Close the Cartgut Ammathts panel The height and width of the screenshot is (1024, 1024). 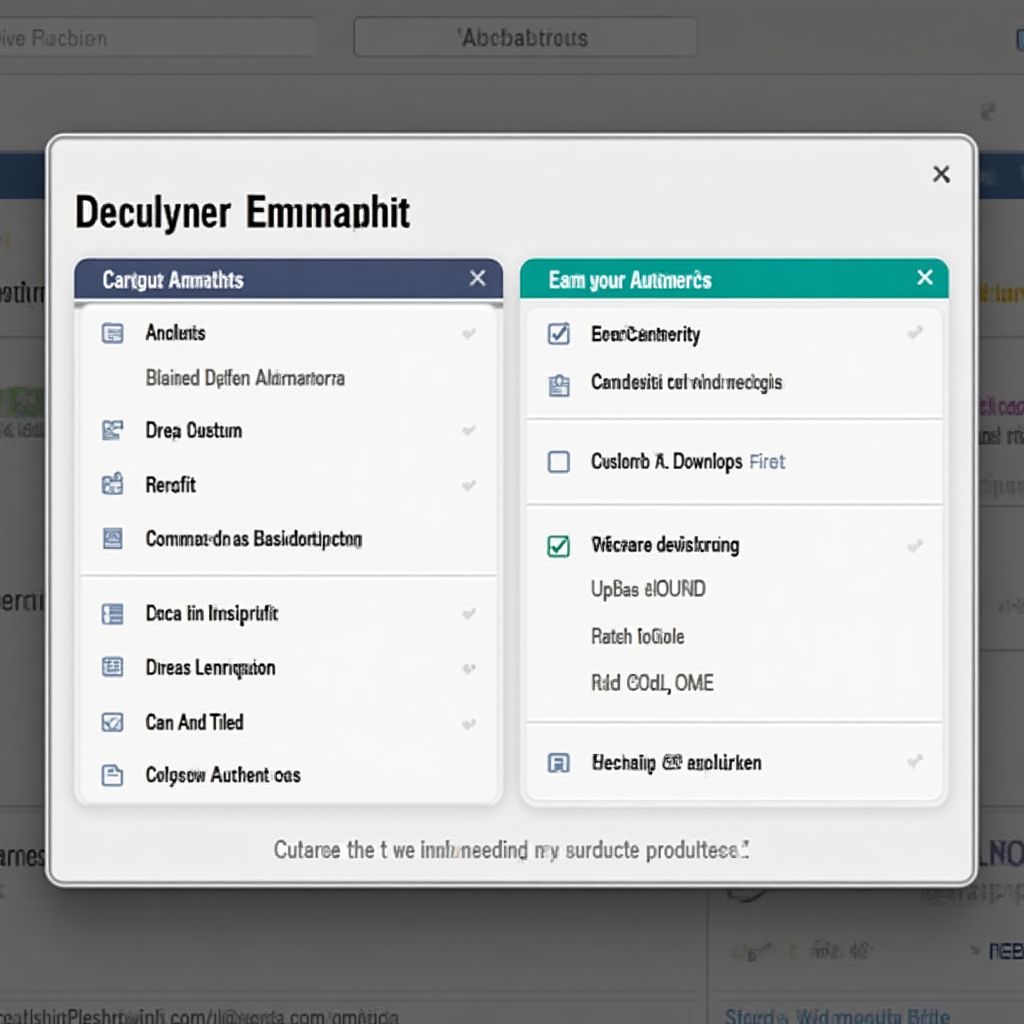[478, 279]
